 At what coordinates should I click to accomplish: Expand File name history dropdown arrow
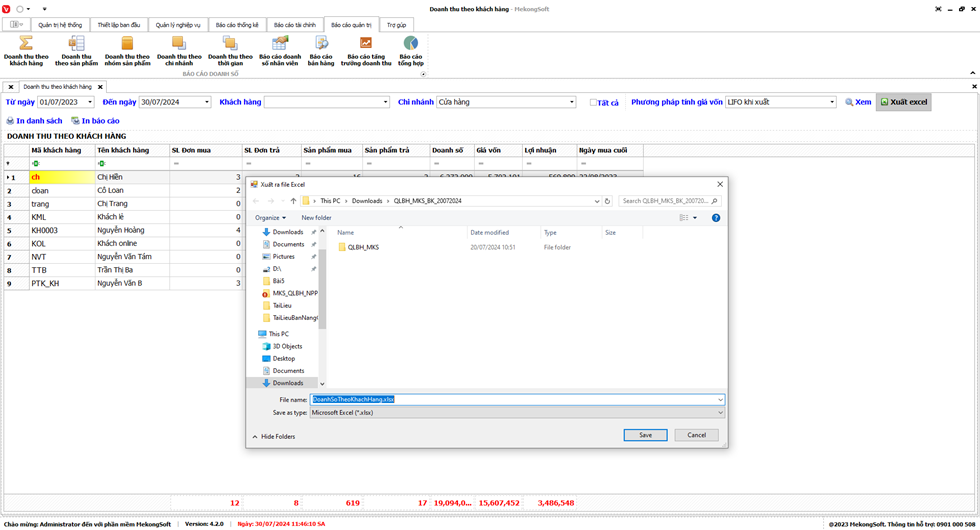click(720, 399)
